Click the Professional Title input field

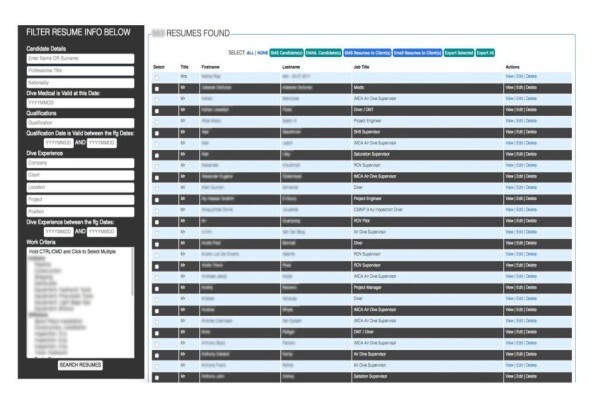[80, 70]
